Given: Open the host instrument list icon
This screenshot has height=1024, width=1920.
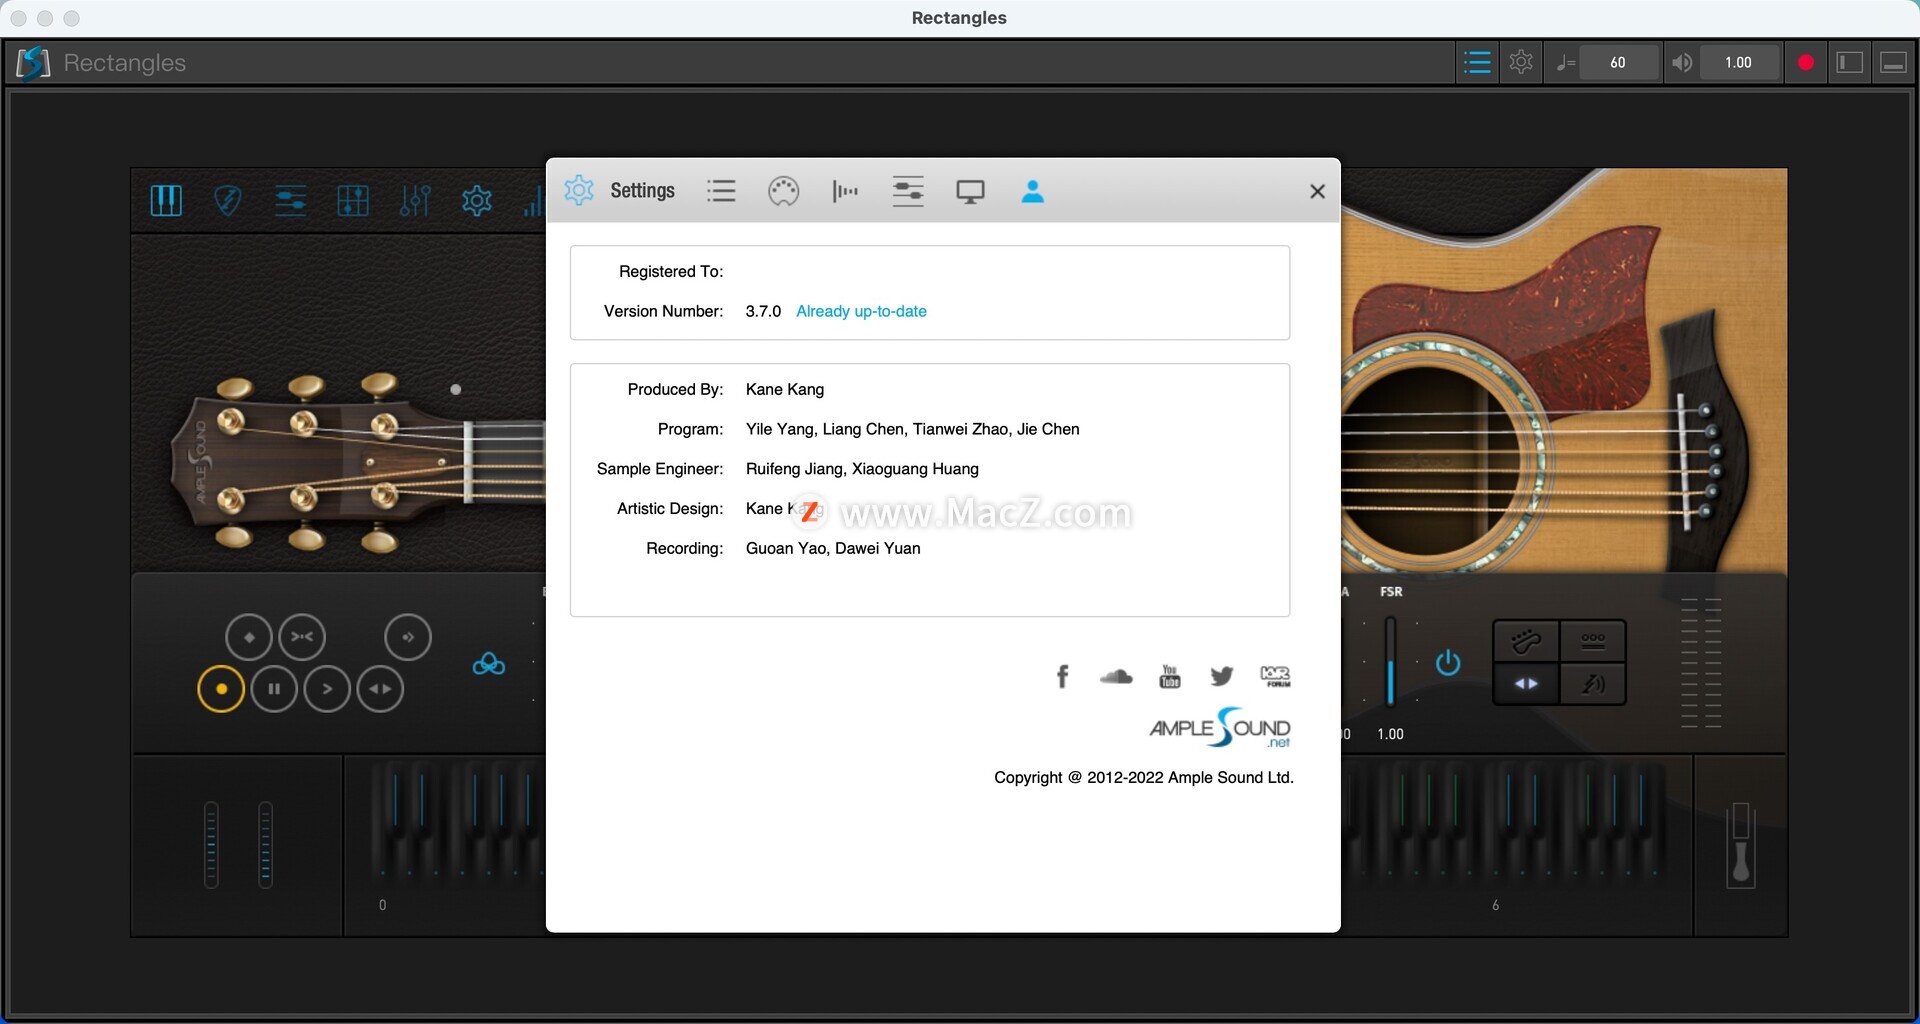Looking at the screenshot, I should point(1477,63).
